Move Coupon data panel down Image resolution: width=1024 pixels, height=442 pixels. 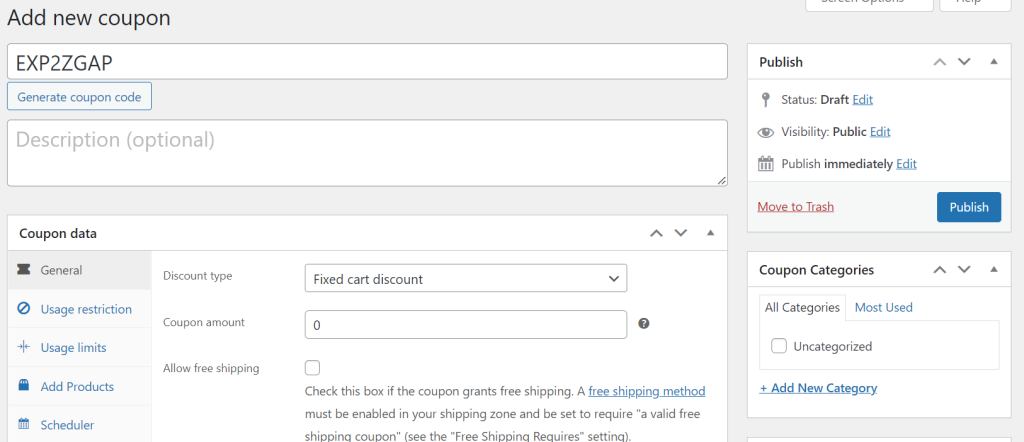click(x=680, y=233)
